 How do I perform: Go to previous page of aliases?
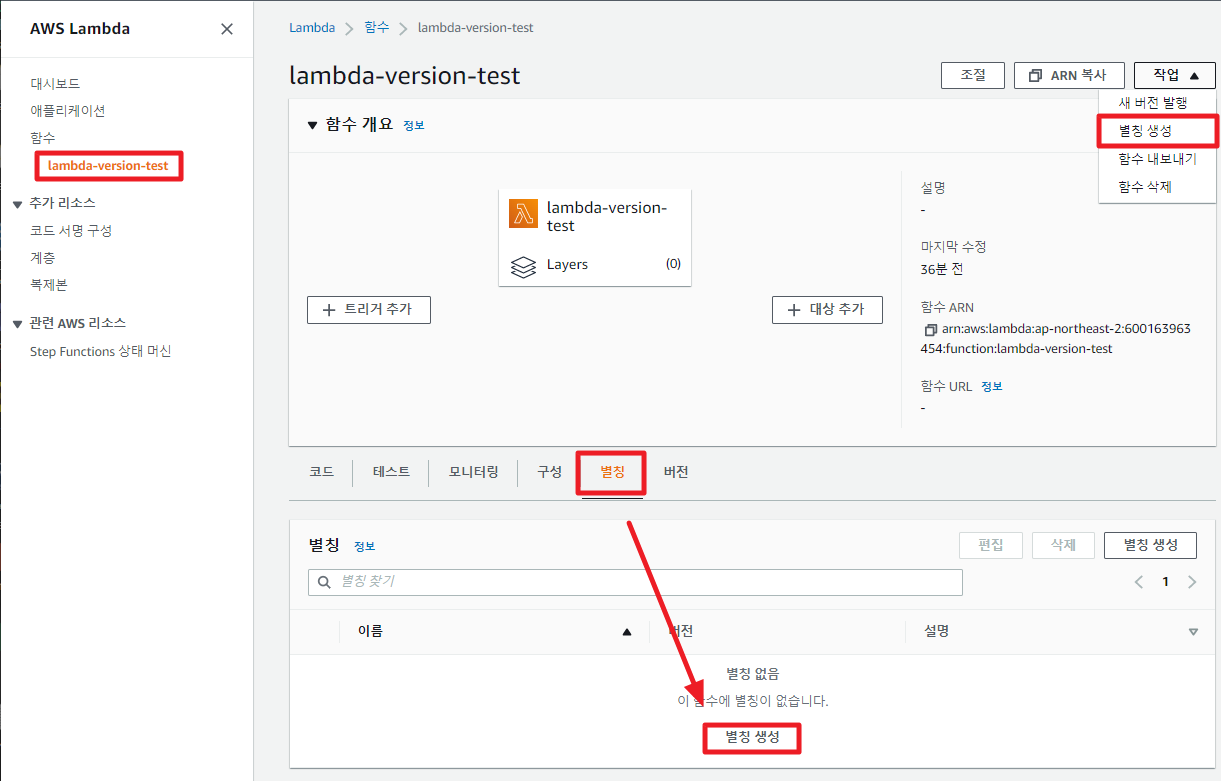coord(1138,582)
